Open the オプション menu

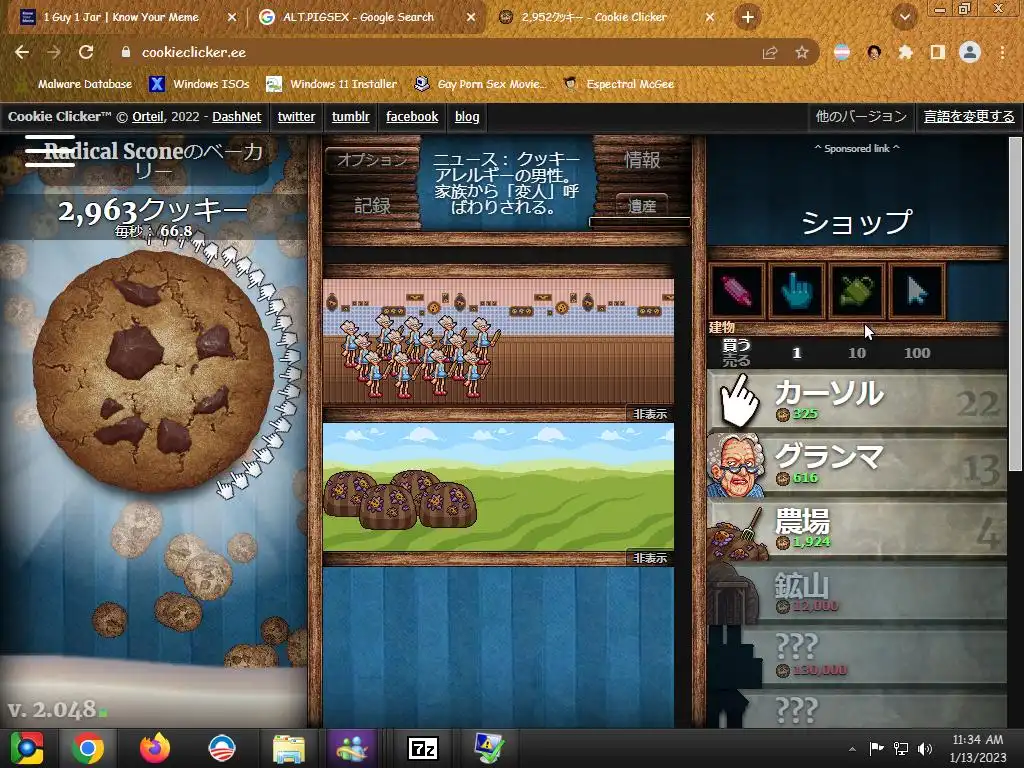[x=372, y=160]
